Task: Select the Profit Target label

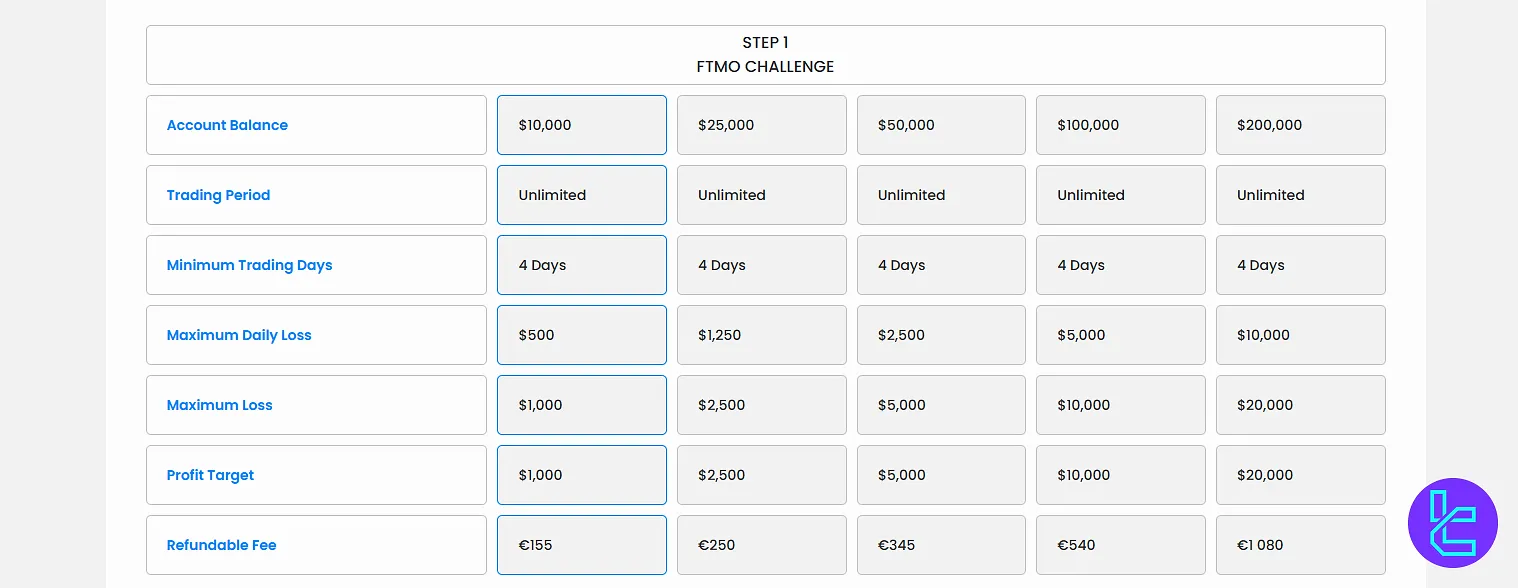Action: [210, 475]
